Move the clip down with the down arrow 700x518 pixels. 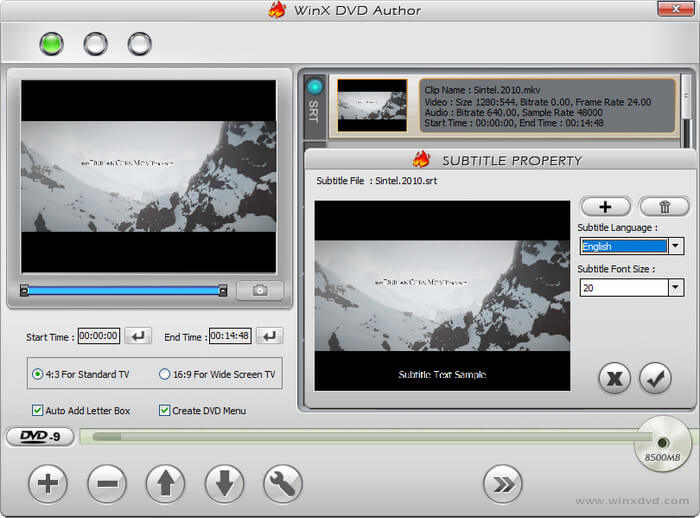(225, 484)
